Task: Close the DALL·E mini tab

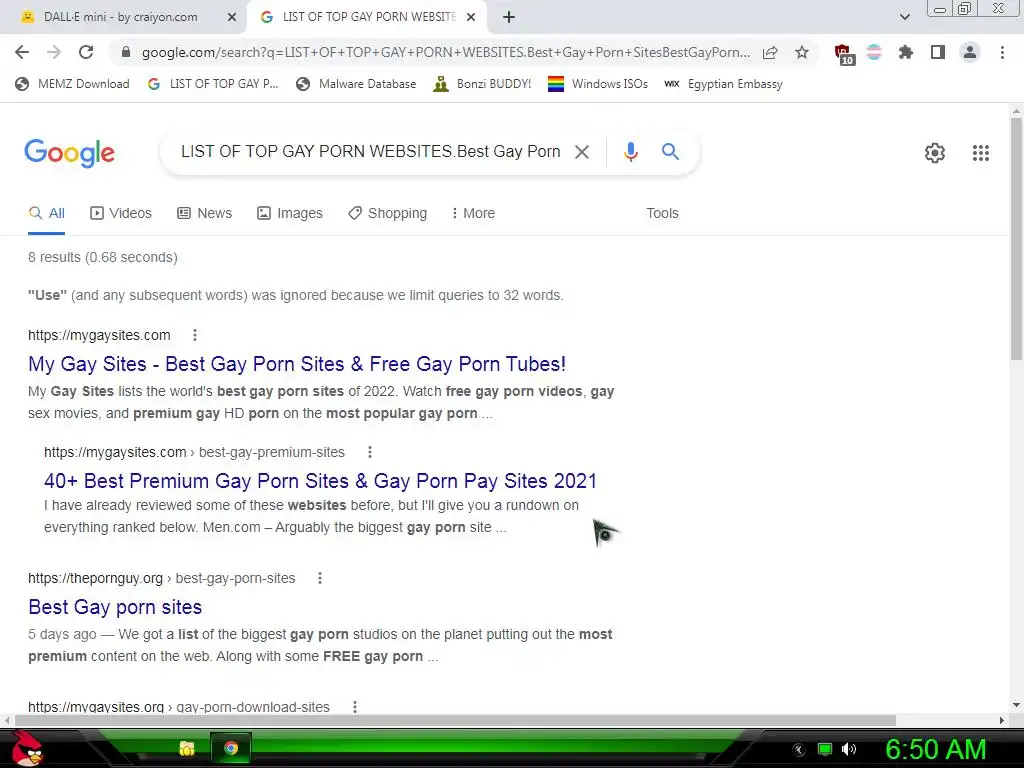Action: (x=232, y=17)
